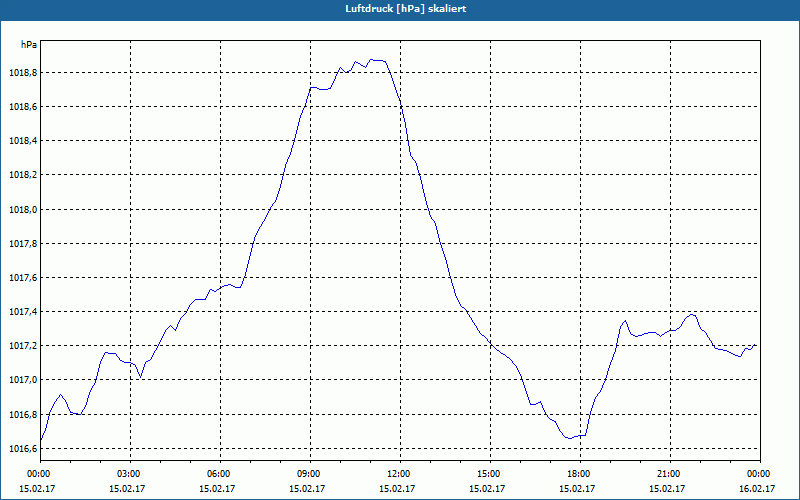Viewport: 800px width, 500px height.
Task: Click the 15:00 time axis label
Action: (x=490, y=474)
